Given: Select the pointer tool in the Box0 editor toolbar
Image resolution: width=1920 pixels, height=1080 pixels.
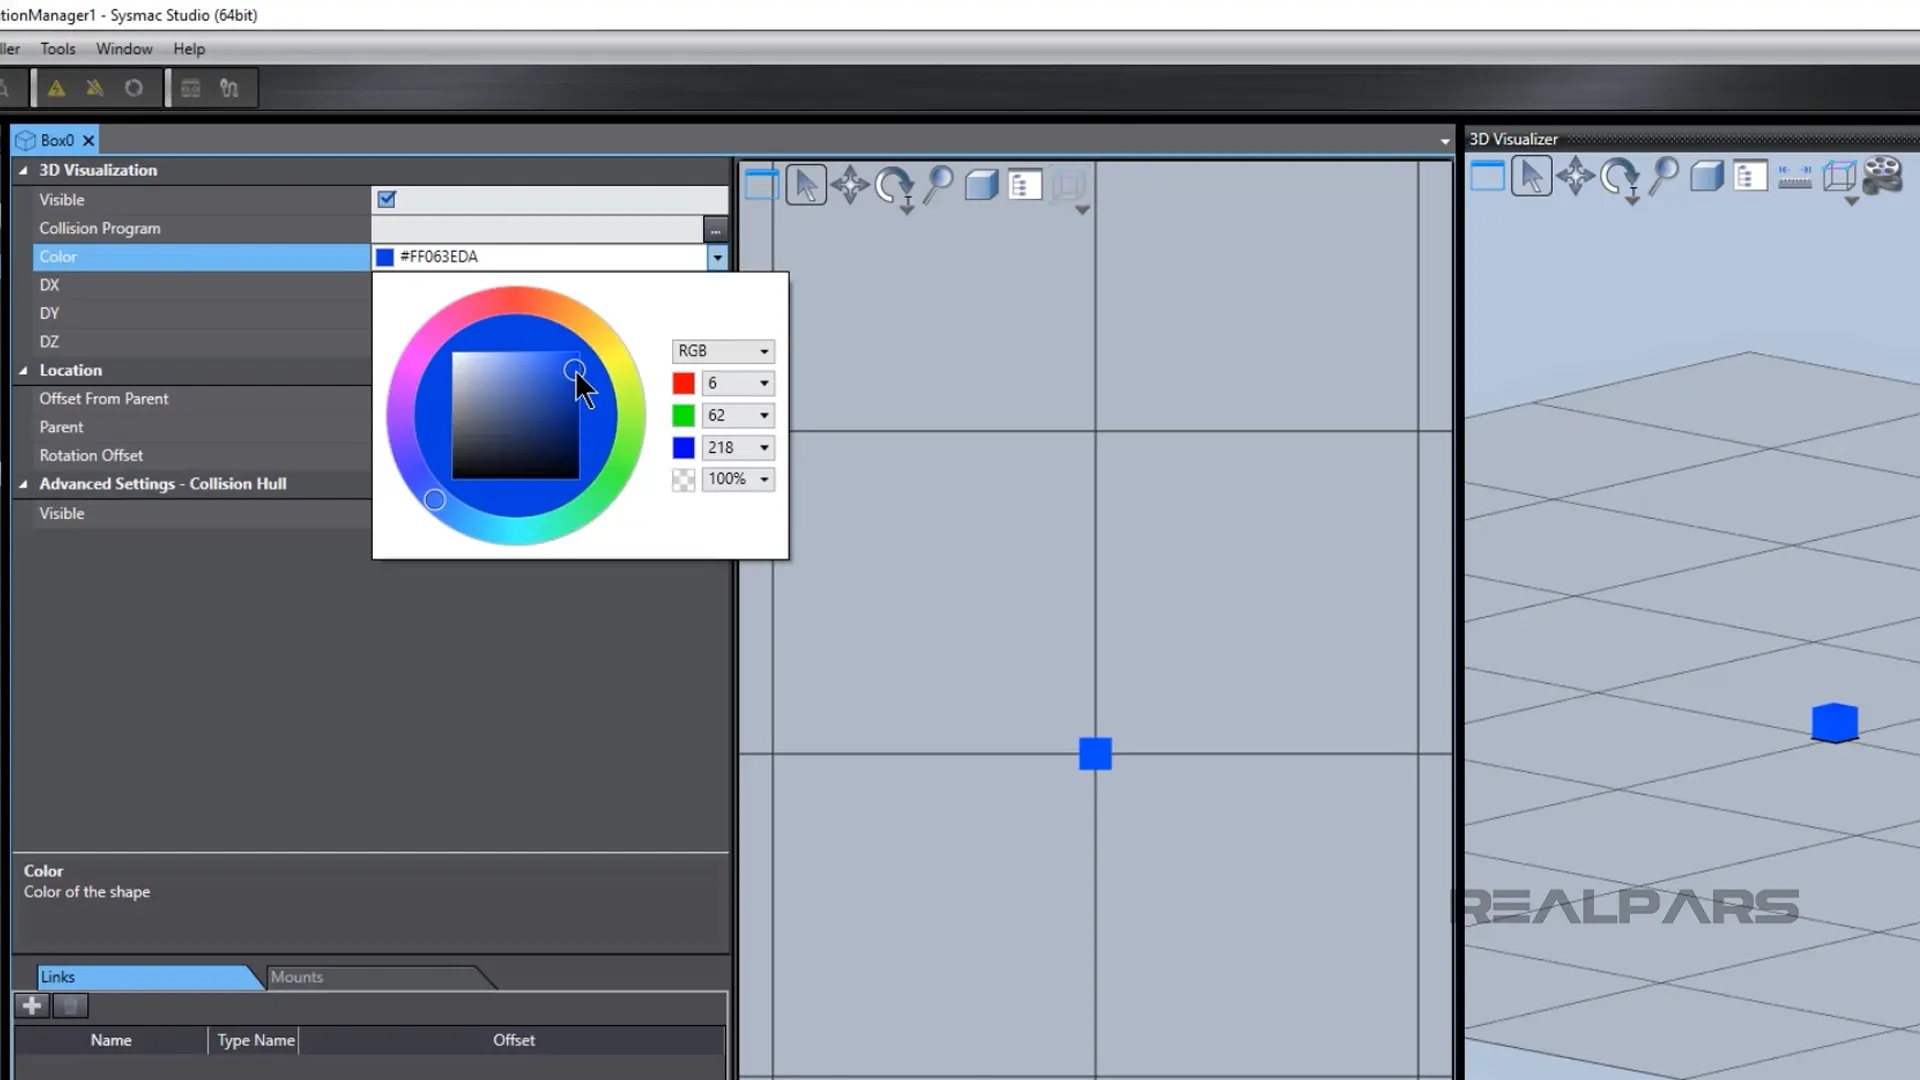Looking at the screenshot, I should point(806,185).
